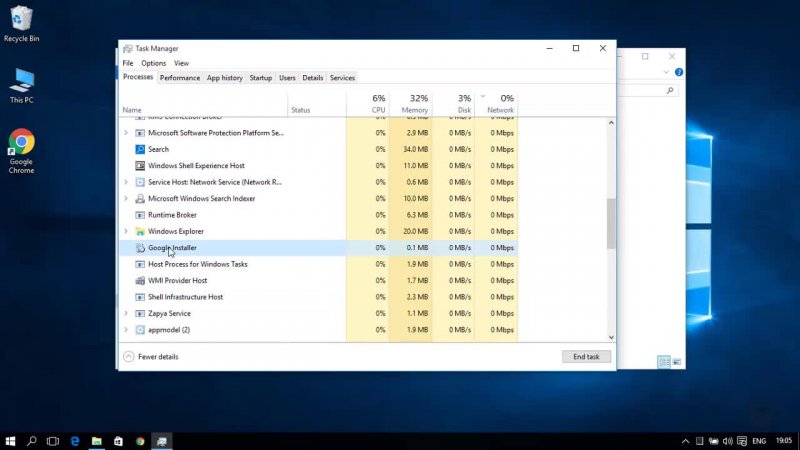800x450 pixels.
Task: Switch to the Performance tab
Action: 180,78
